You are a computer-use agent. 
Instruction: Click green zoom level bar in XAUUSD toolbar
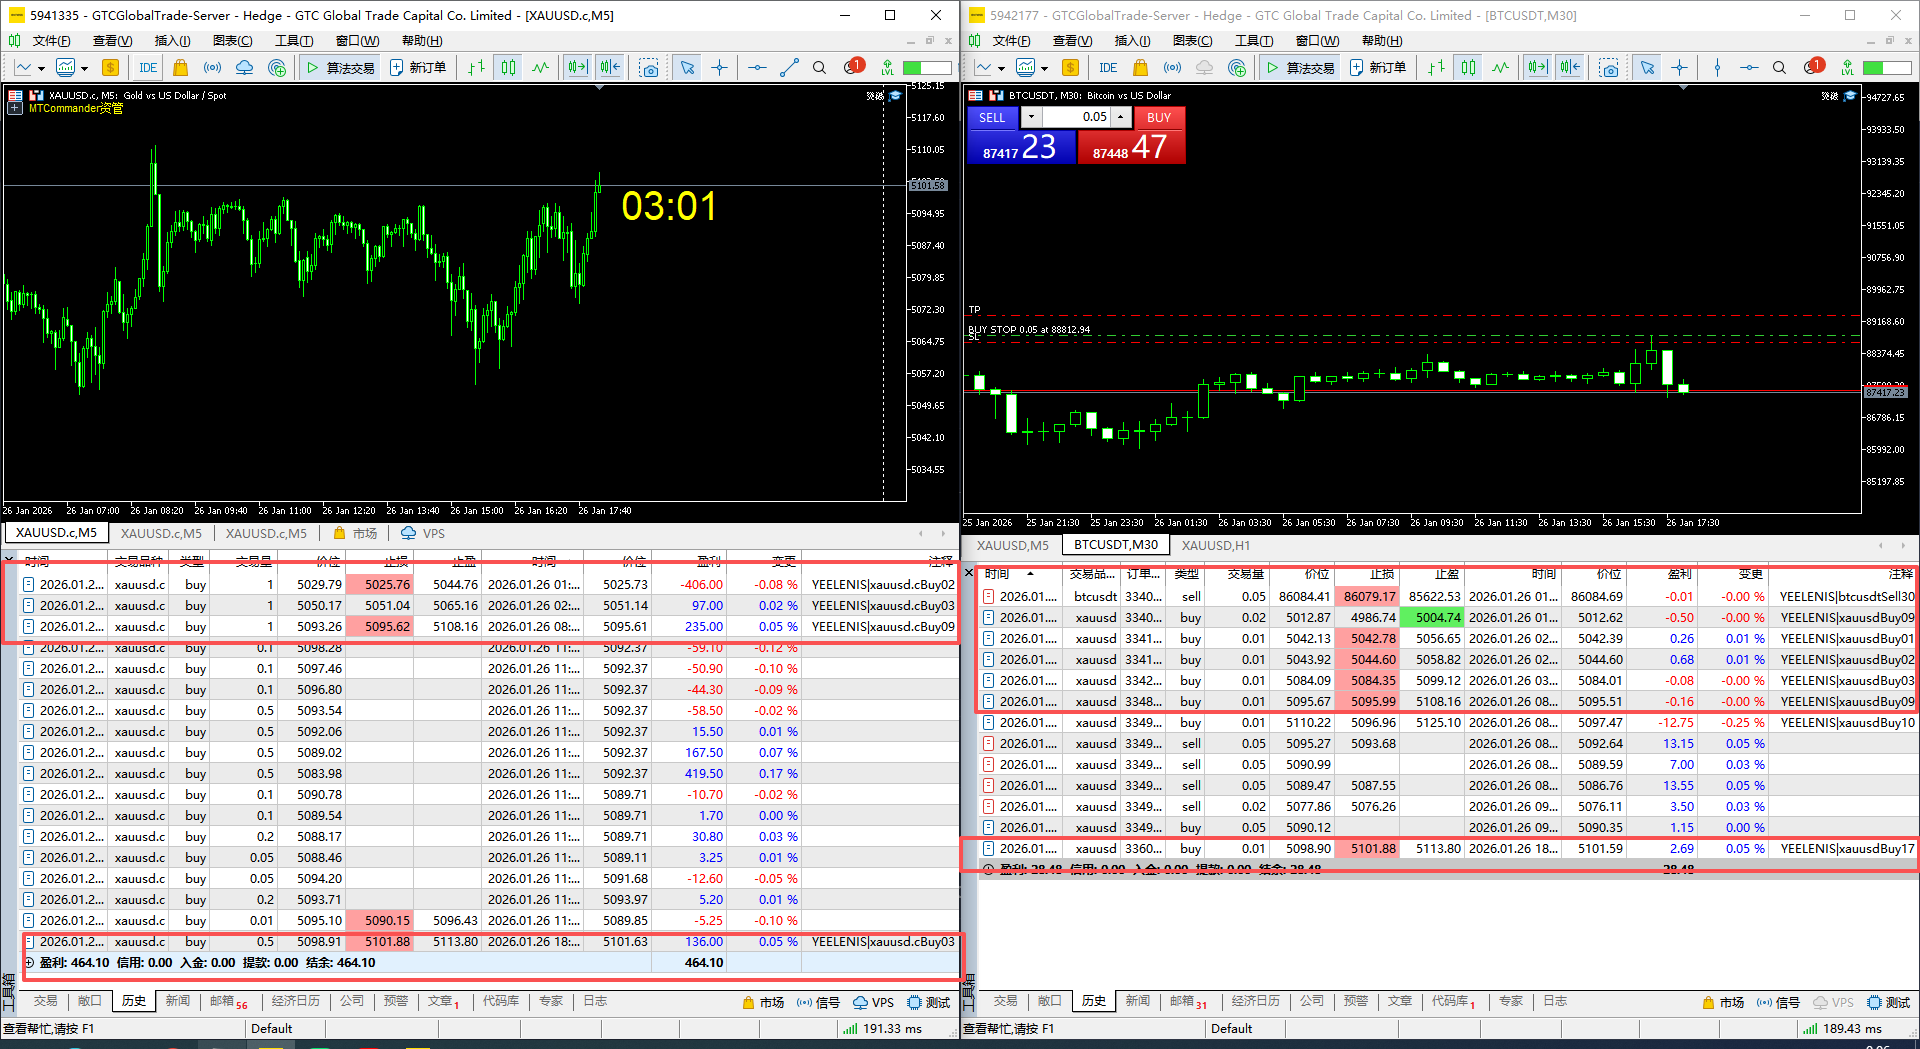(x=927, y=68)
